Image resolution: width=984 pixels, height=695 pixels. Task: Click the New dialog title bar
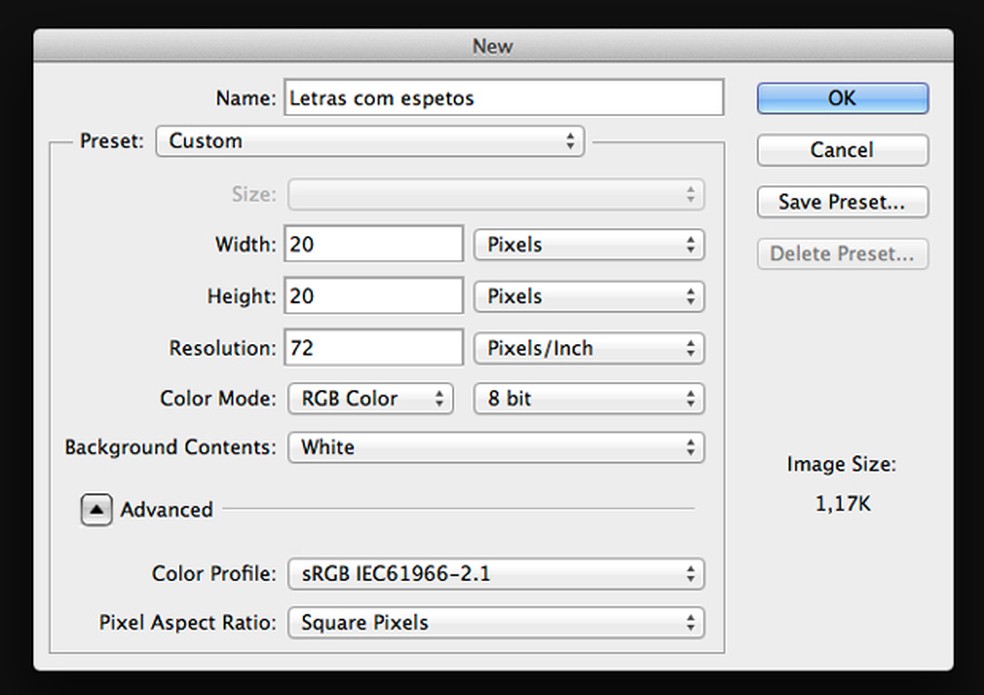click(x=492, y=46)
